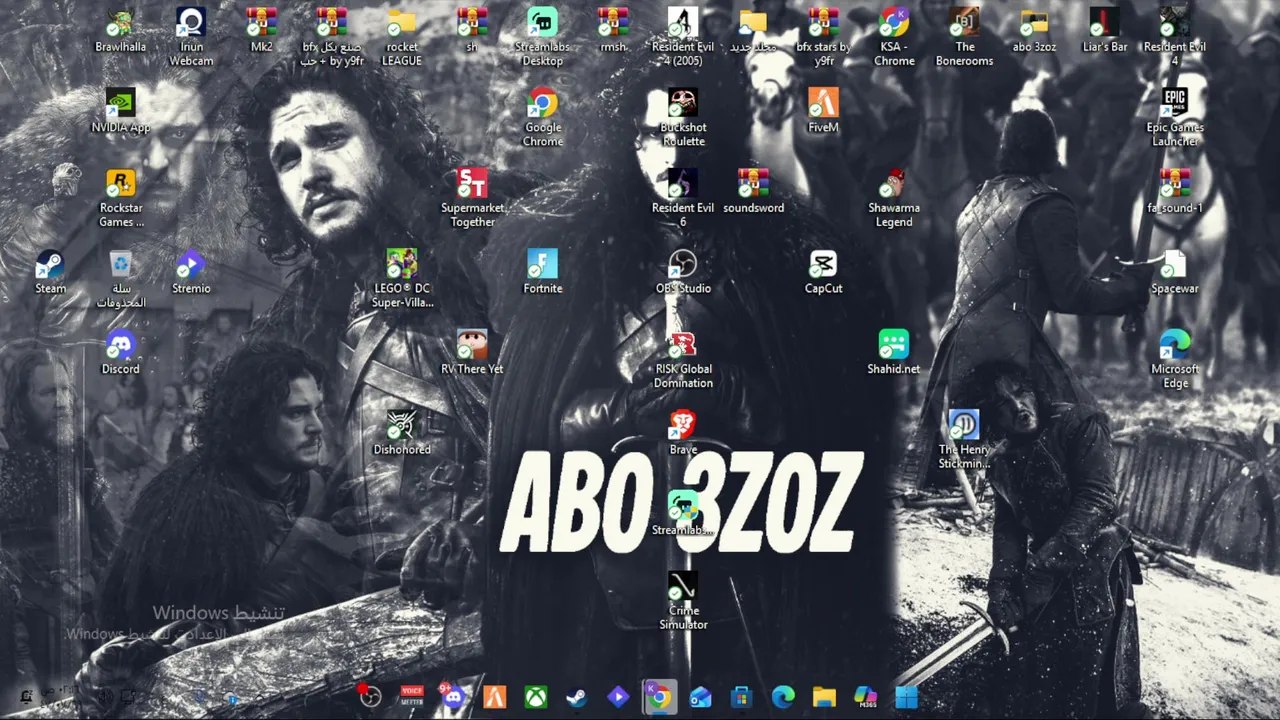Launch Buckshot Roulette from the desktop
The width and height of the screenshot is (1280, 720).
pos(683,117)
